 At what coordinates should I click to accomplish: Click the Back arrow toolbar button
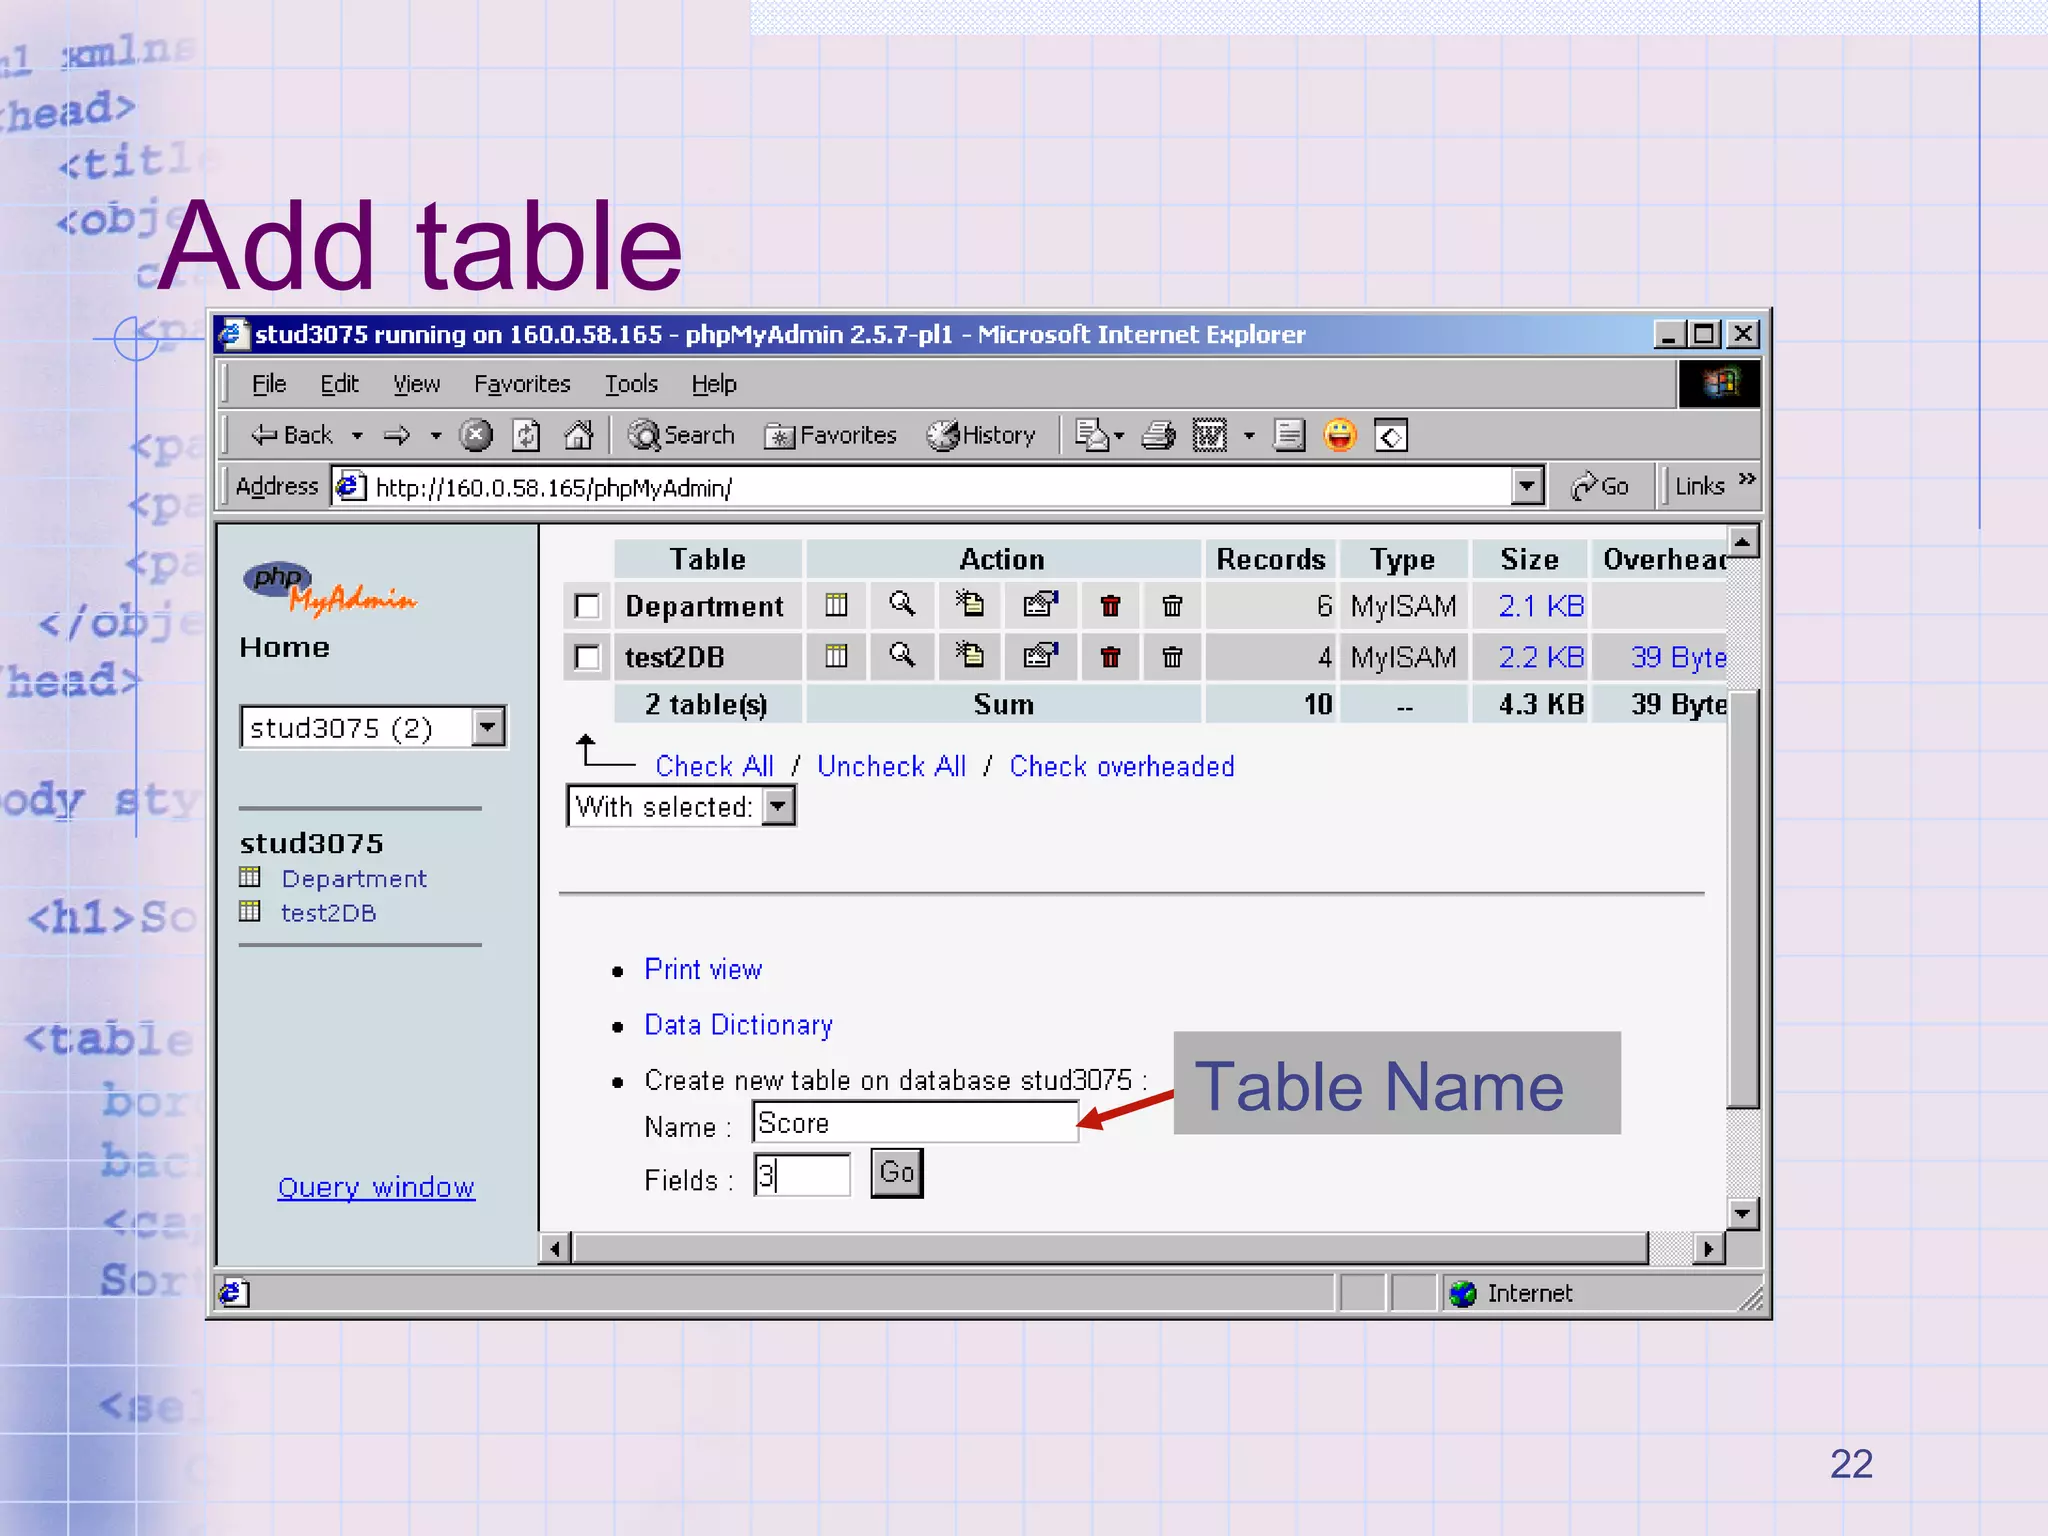[x=291, y=435]
